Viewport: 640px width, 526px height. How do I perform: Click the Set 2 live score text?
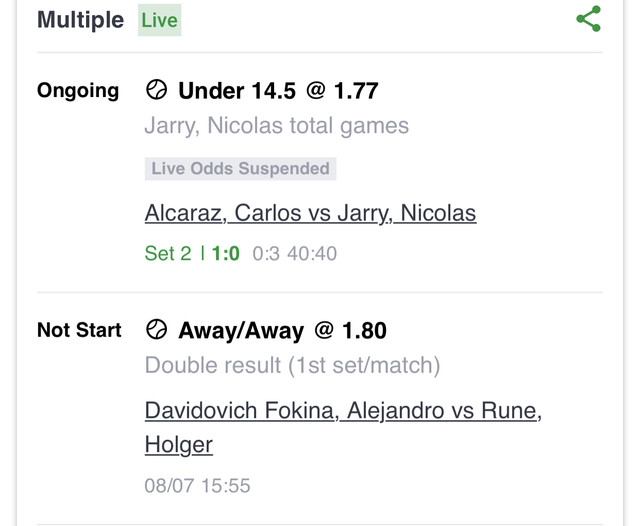pyautogui.click(x=168, y=253)
